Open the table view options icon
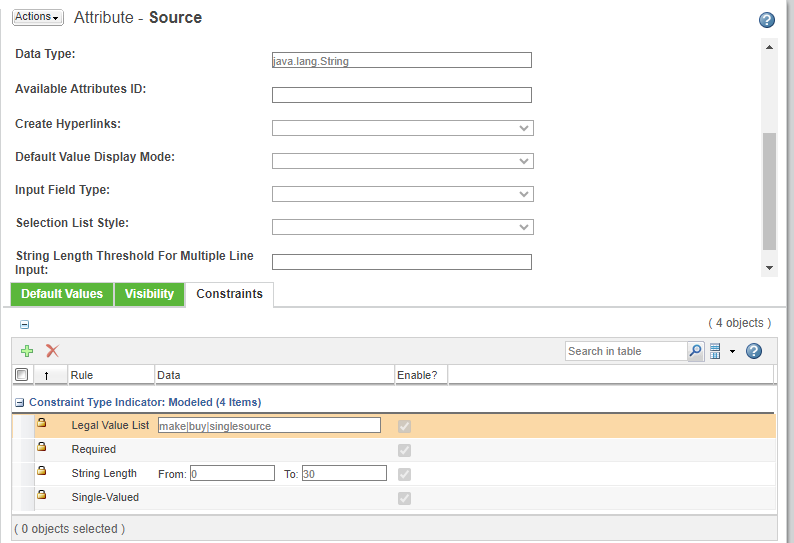 pyautogui.click(x=716, y=351)
